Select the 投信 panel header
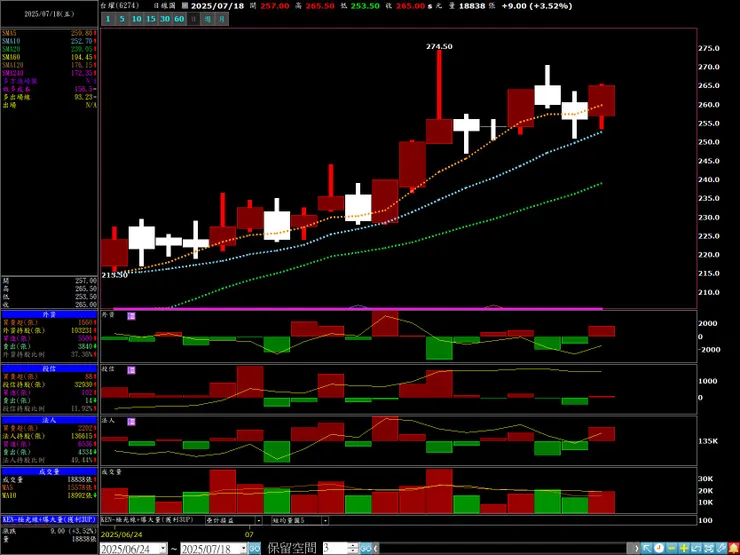Viewport: 740px width, 555px height. (49, 369)
